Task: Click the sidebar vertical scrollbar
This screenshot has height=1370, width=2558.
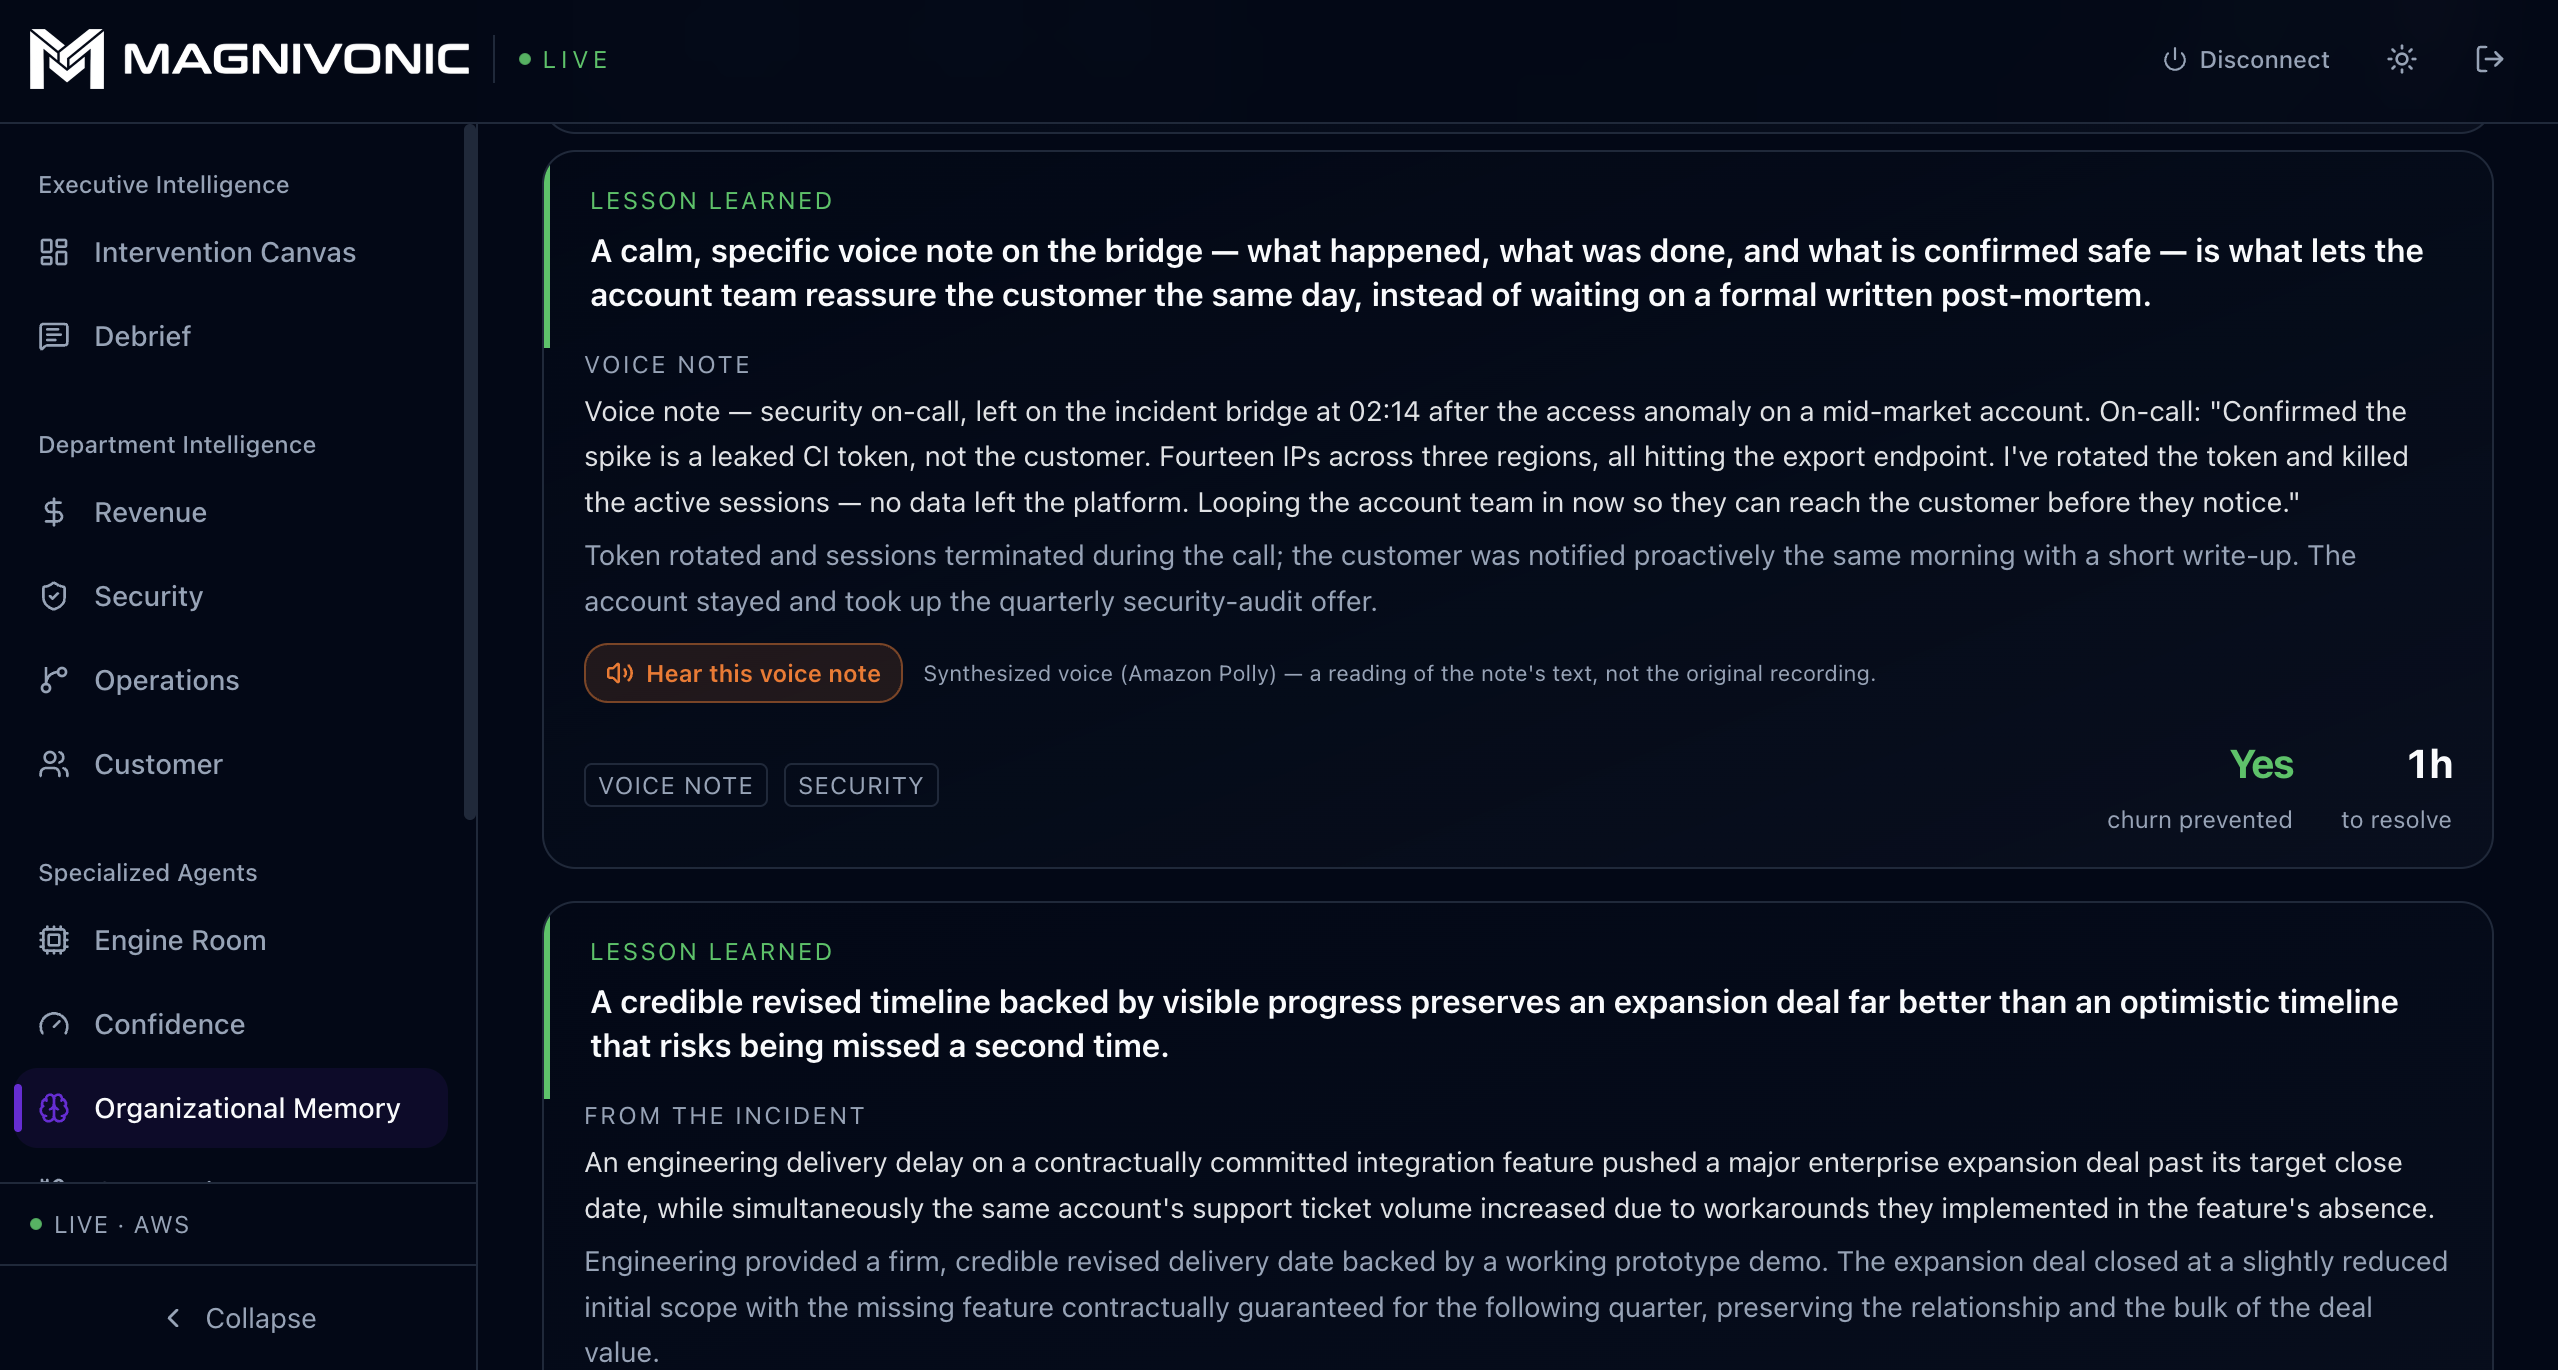Action: (x=470, y=472)
